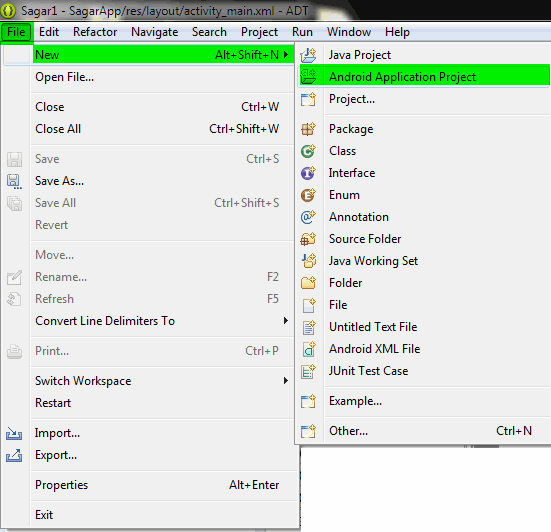Open the Refactor menu
The height and width of the screenshot is (532, 551).
(x=95, y=32)
